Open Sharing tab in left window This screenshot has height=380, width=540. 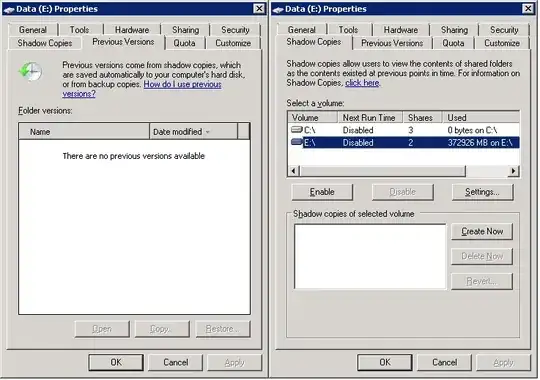click(185, 30)
